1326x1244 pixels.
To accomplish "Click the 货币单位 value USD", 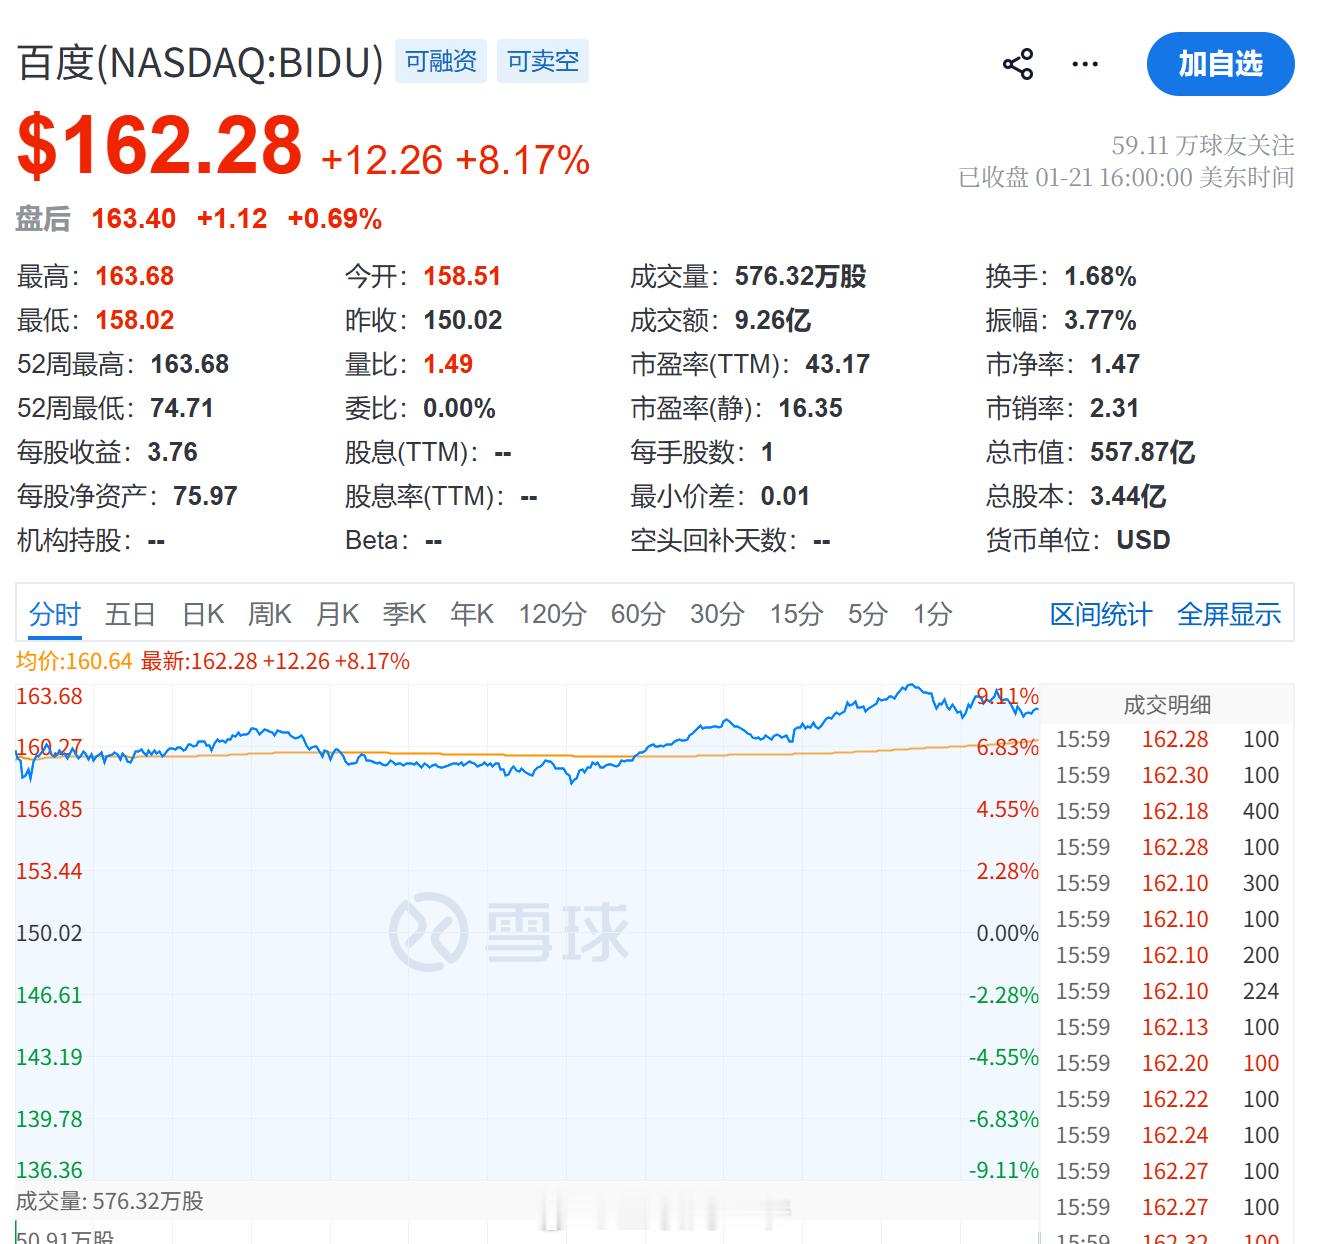I will click(x=1143, y=541).
